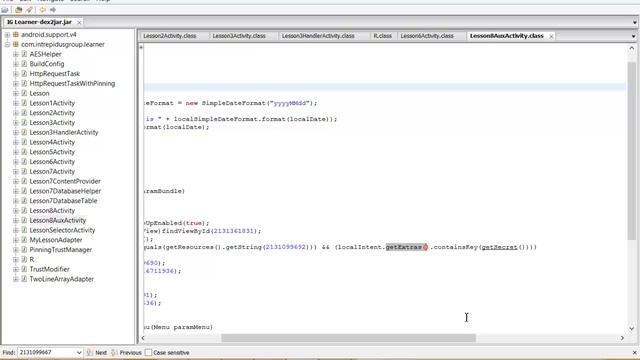Select Lesson5Activity in the tree
The height and width of the screenshot is (360, 640).
coord(52,152)
